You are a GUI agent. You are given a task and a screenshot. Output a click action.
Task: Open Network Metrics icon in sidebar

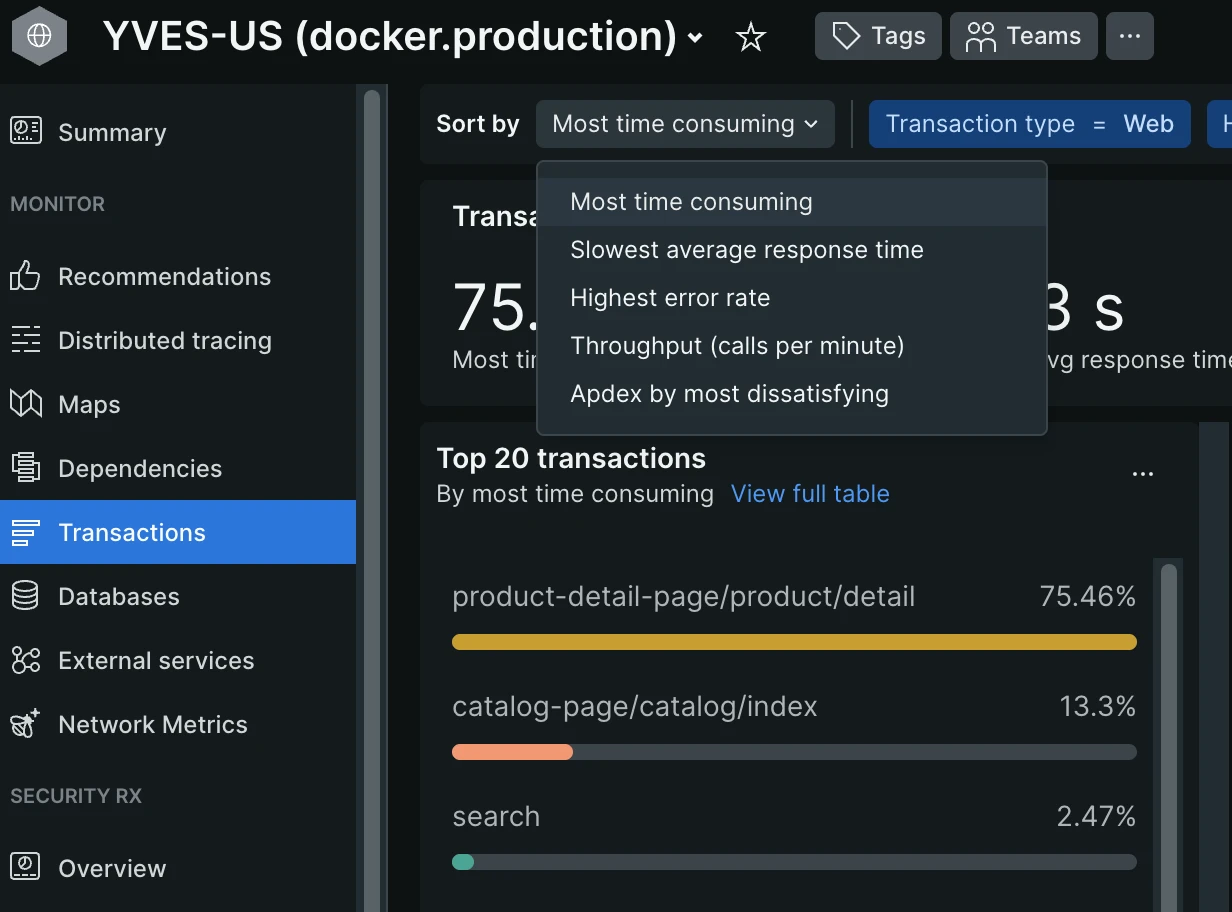pyautogui.click(x=25, y=724)
